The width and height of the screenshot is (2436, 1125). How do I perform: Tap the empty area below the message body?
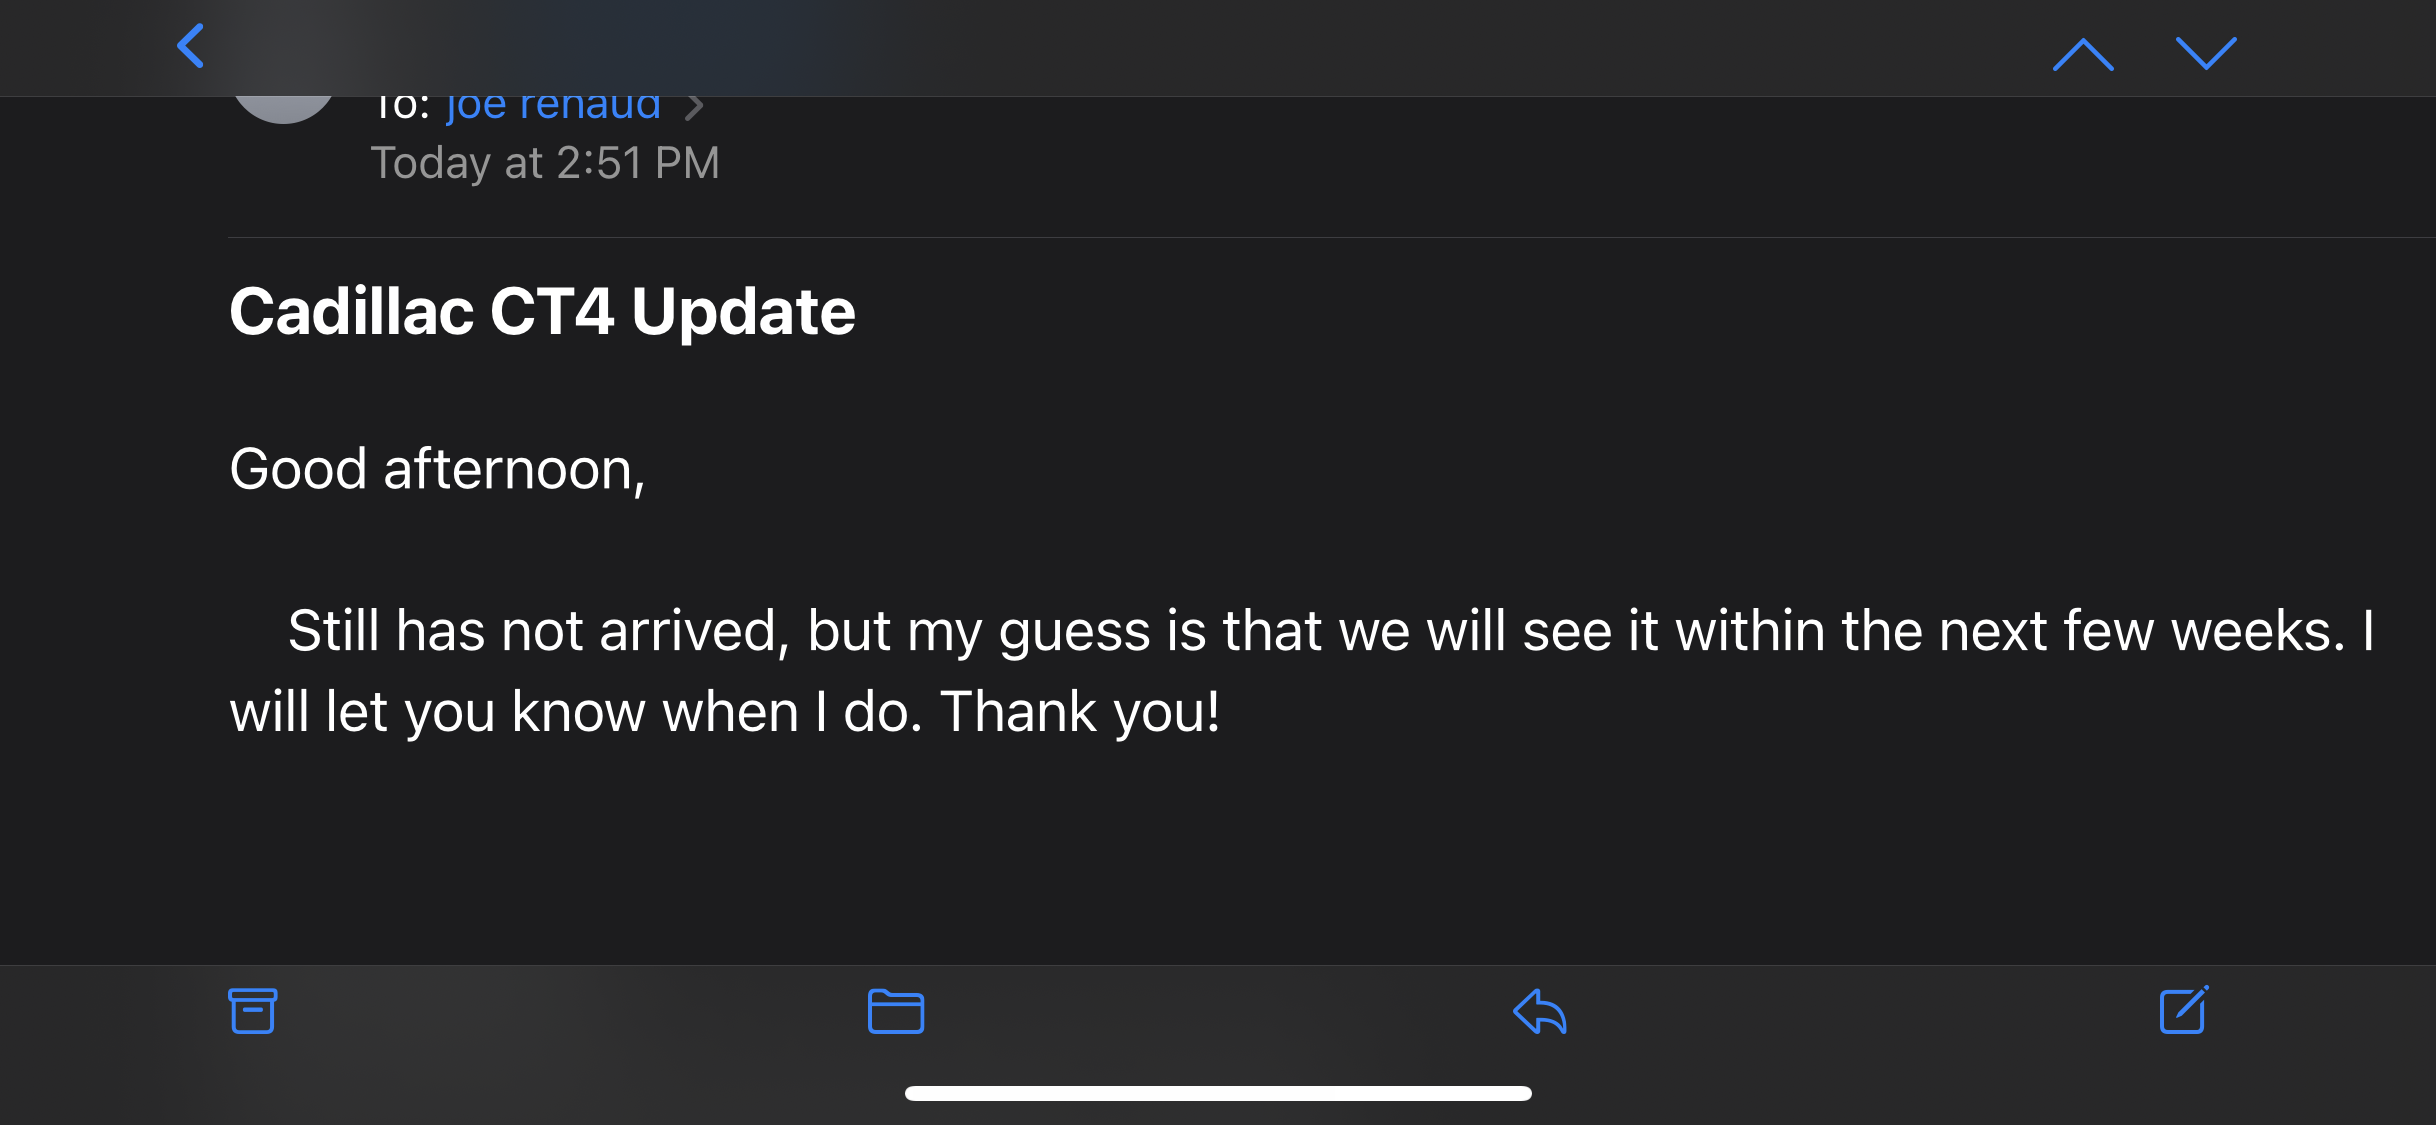click(x=1218, y=860)
